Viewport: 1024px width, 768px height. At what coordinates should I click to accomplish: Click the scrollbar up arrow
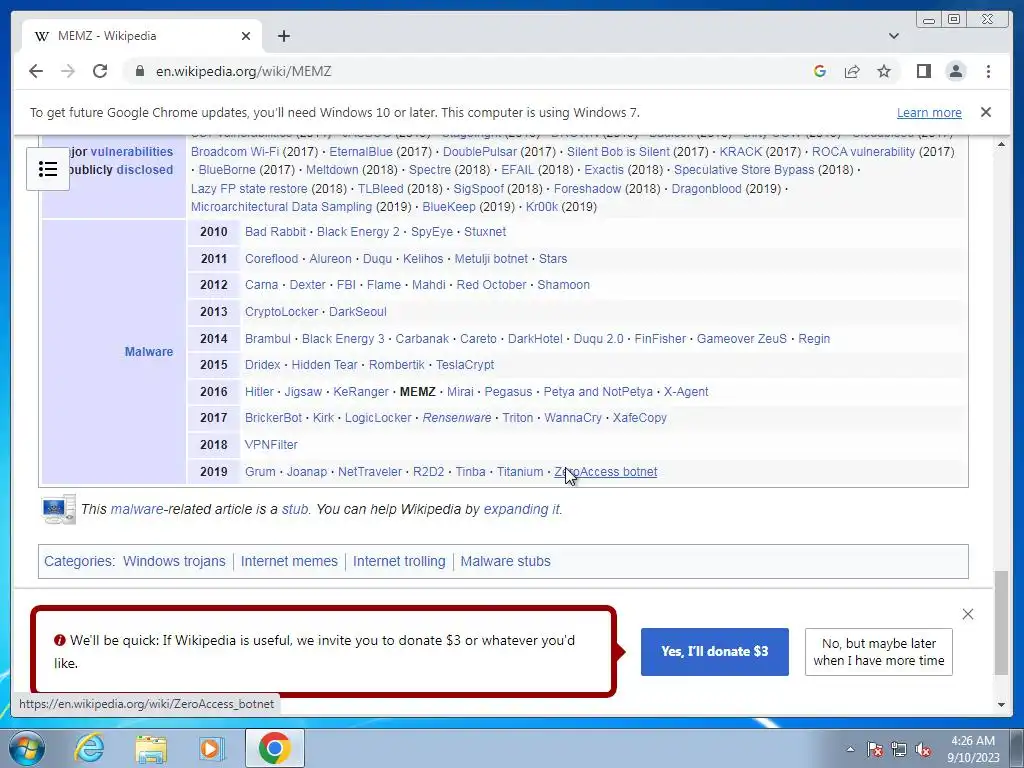[x=1001, y=144]
